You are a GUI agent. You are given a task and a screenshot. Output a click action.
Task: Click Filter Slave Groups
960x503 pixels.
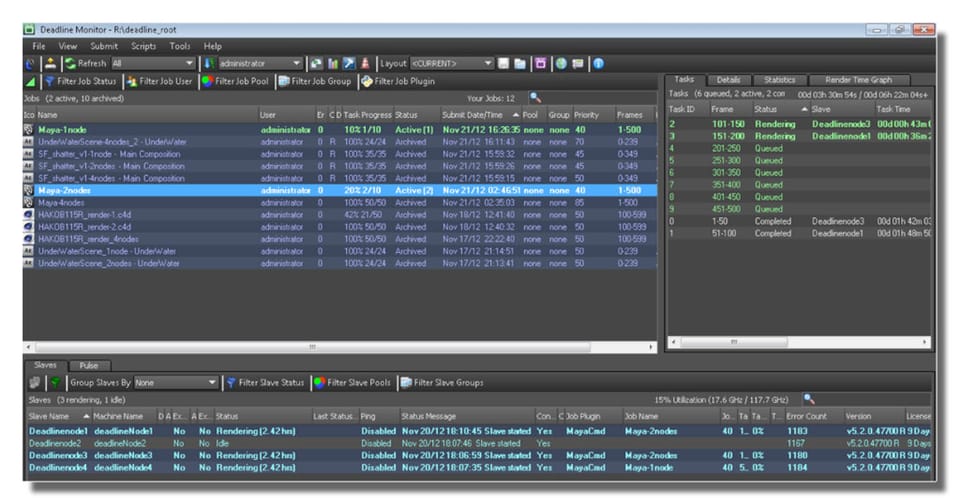(x=442, y=382)
